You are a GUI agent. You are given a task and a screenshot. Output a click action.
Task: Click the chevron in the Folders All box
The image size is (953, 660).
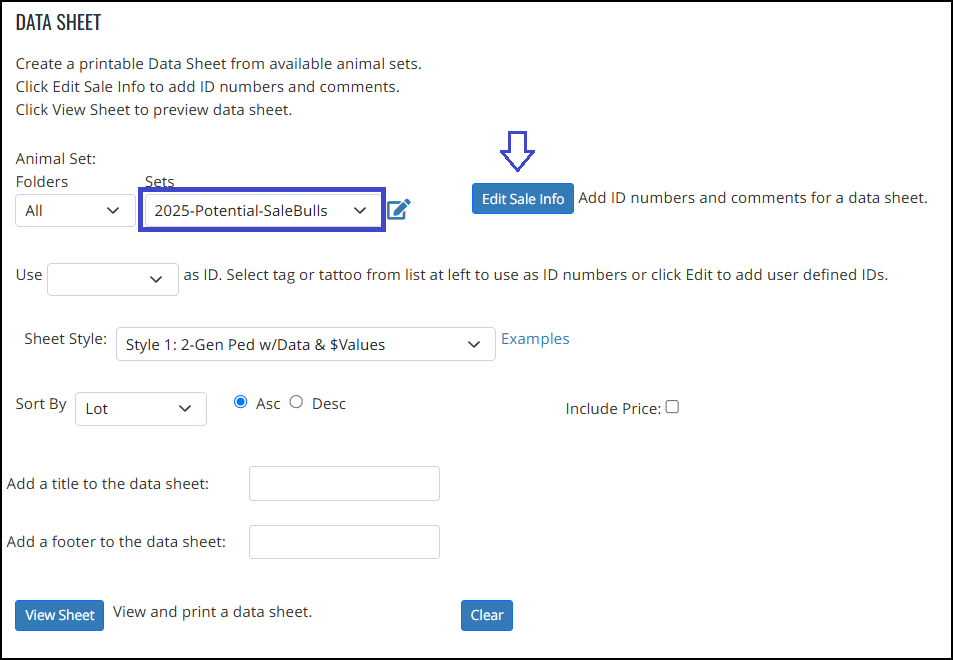(113, 210)
